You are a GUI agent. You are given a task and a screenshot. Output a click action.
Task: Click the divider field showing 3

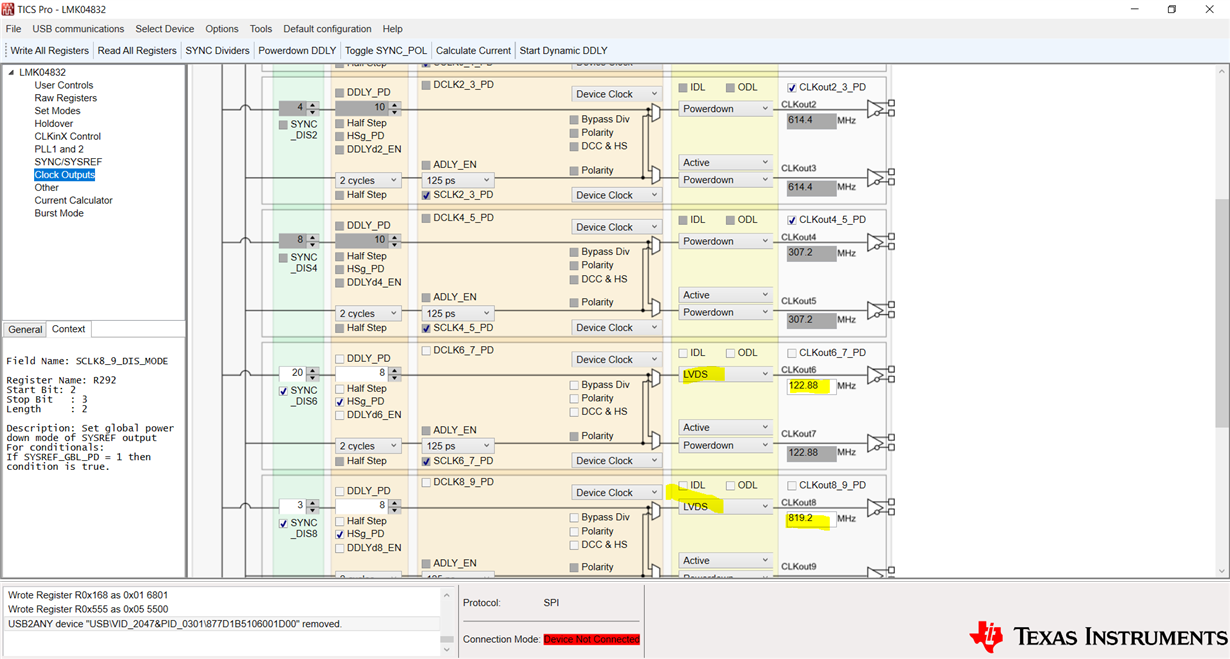click(x=292, y=506)
